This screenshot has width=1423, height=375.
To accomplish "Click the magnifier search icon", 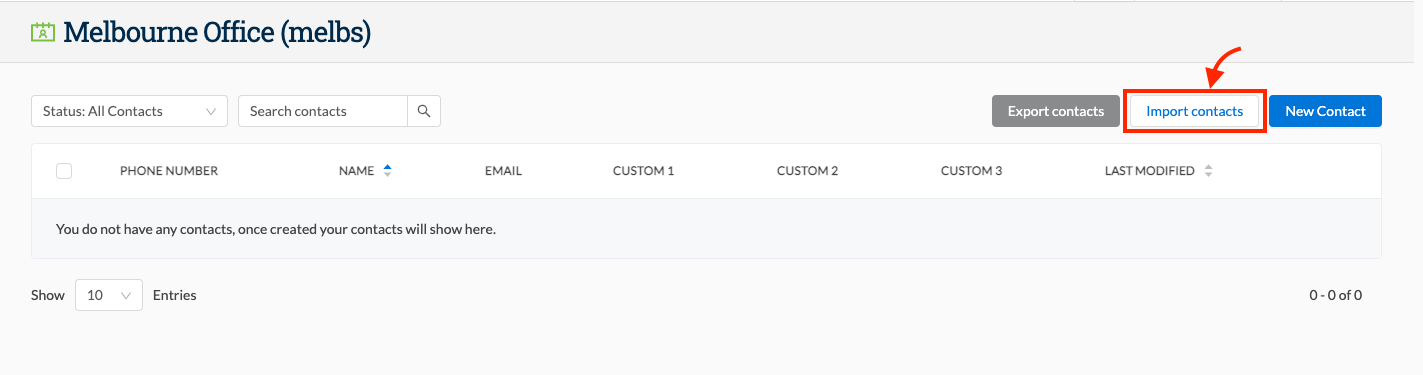I will [x=424, y=111].
